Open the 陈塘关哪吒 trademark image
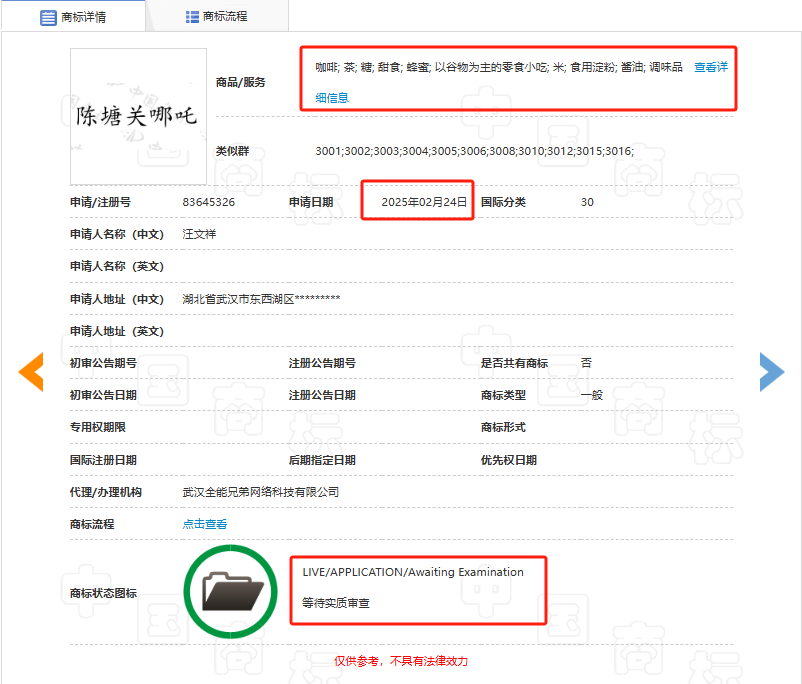The image size is (802, 684). 138,116
